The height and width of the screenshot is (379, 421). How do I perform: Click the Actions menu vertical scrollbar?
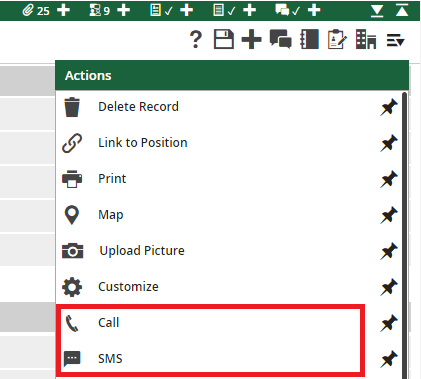pos(404,235)
